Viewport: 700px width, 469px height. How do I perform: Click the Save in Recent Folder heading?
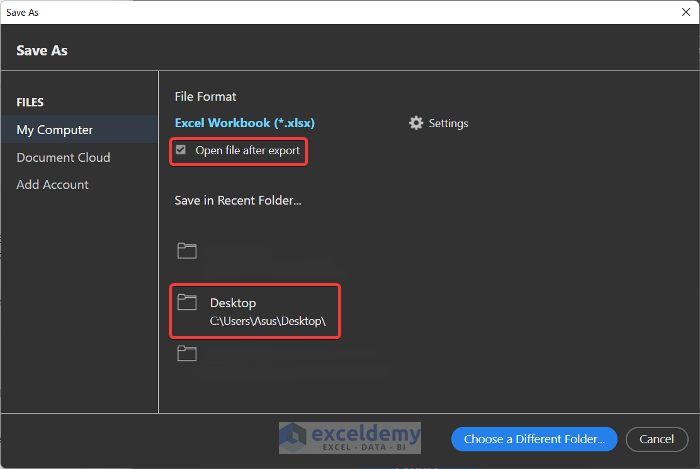(238, 200)
